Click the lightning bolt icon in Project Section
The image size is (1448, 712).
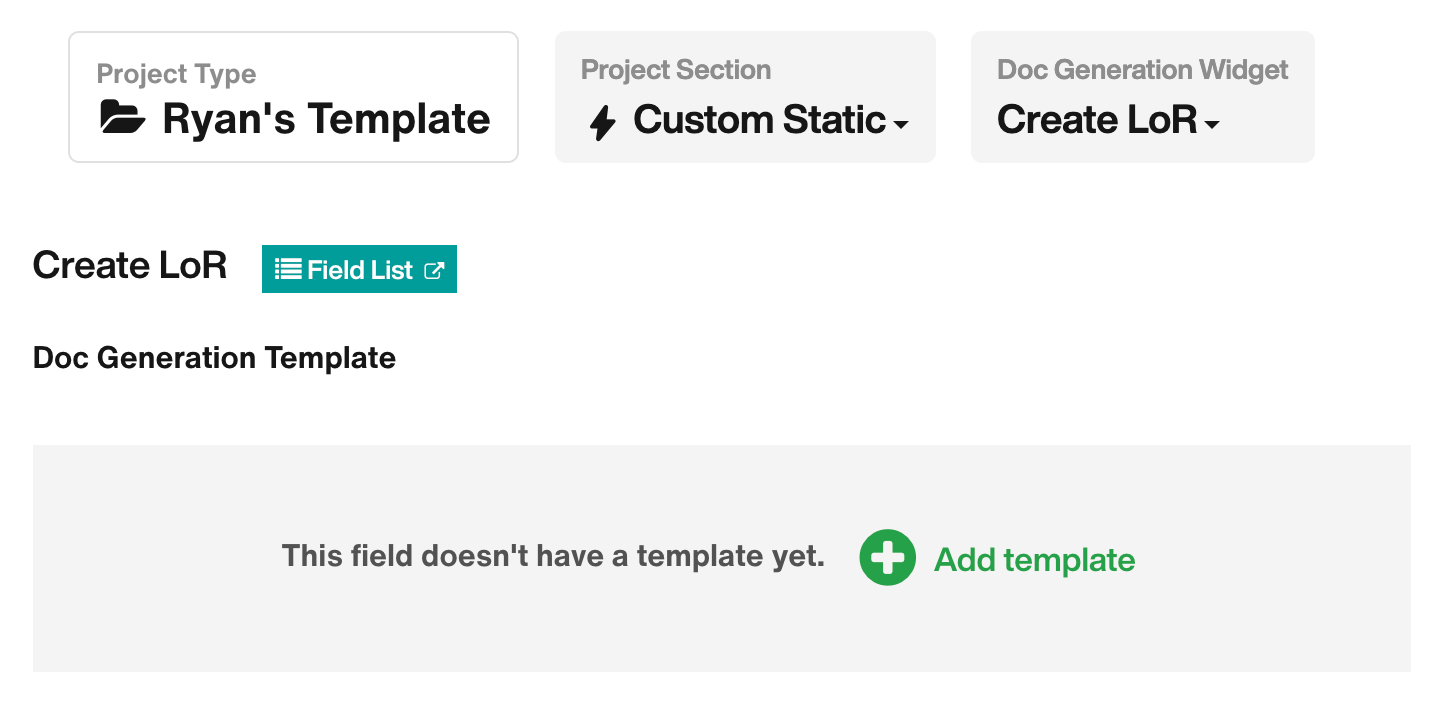[x=603, y=122]
